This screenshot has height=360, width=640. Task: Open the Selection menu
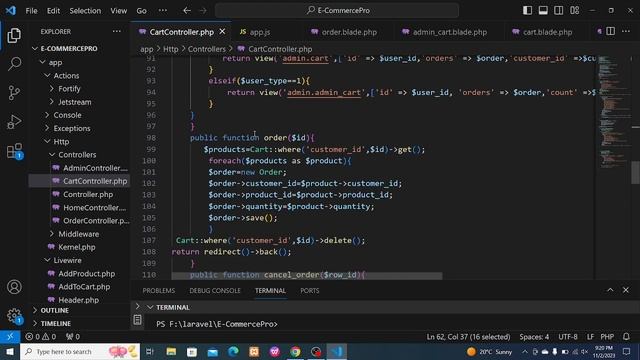click(85, 11)
